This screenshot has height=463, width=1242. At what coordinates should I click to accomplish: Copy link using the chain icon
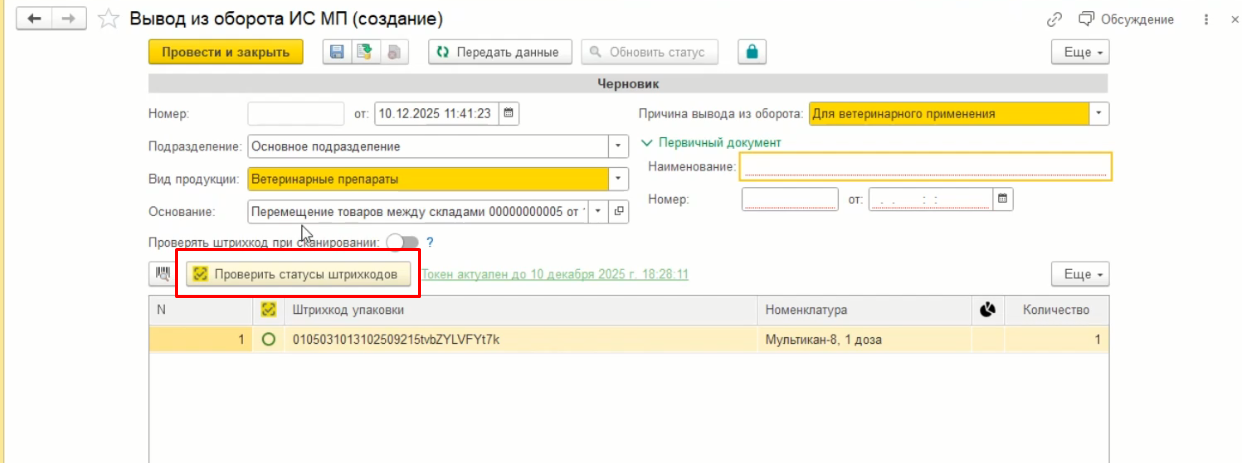tap(1053, 19)
